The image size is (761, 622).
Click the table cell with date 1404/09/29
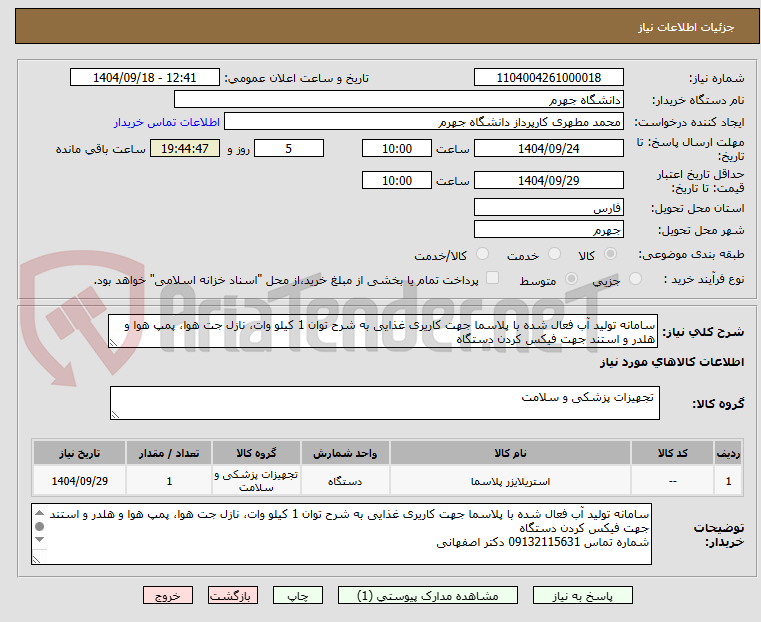pyautogui.click(x=80, y=481)
